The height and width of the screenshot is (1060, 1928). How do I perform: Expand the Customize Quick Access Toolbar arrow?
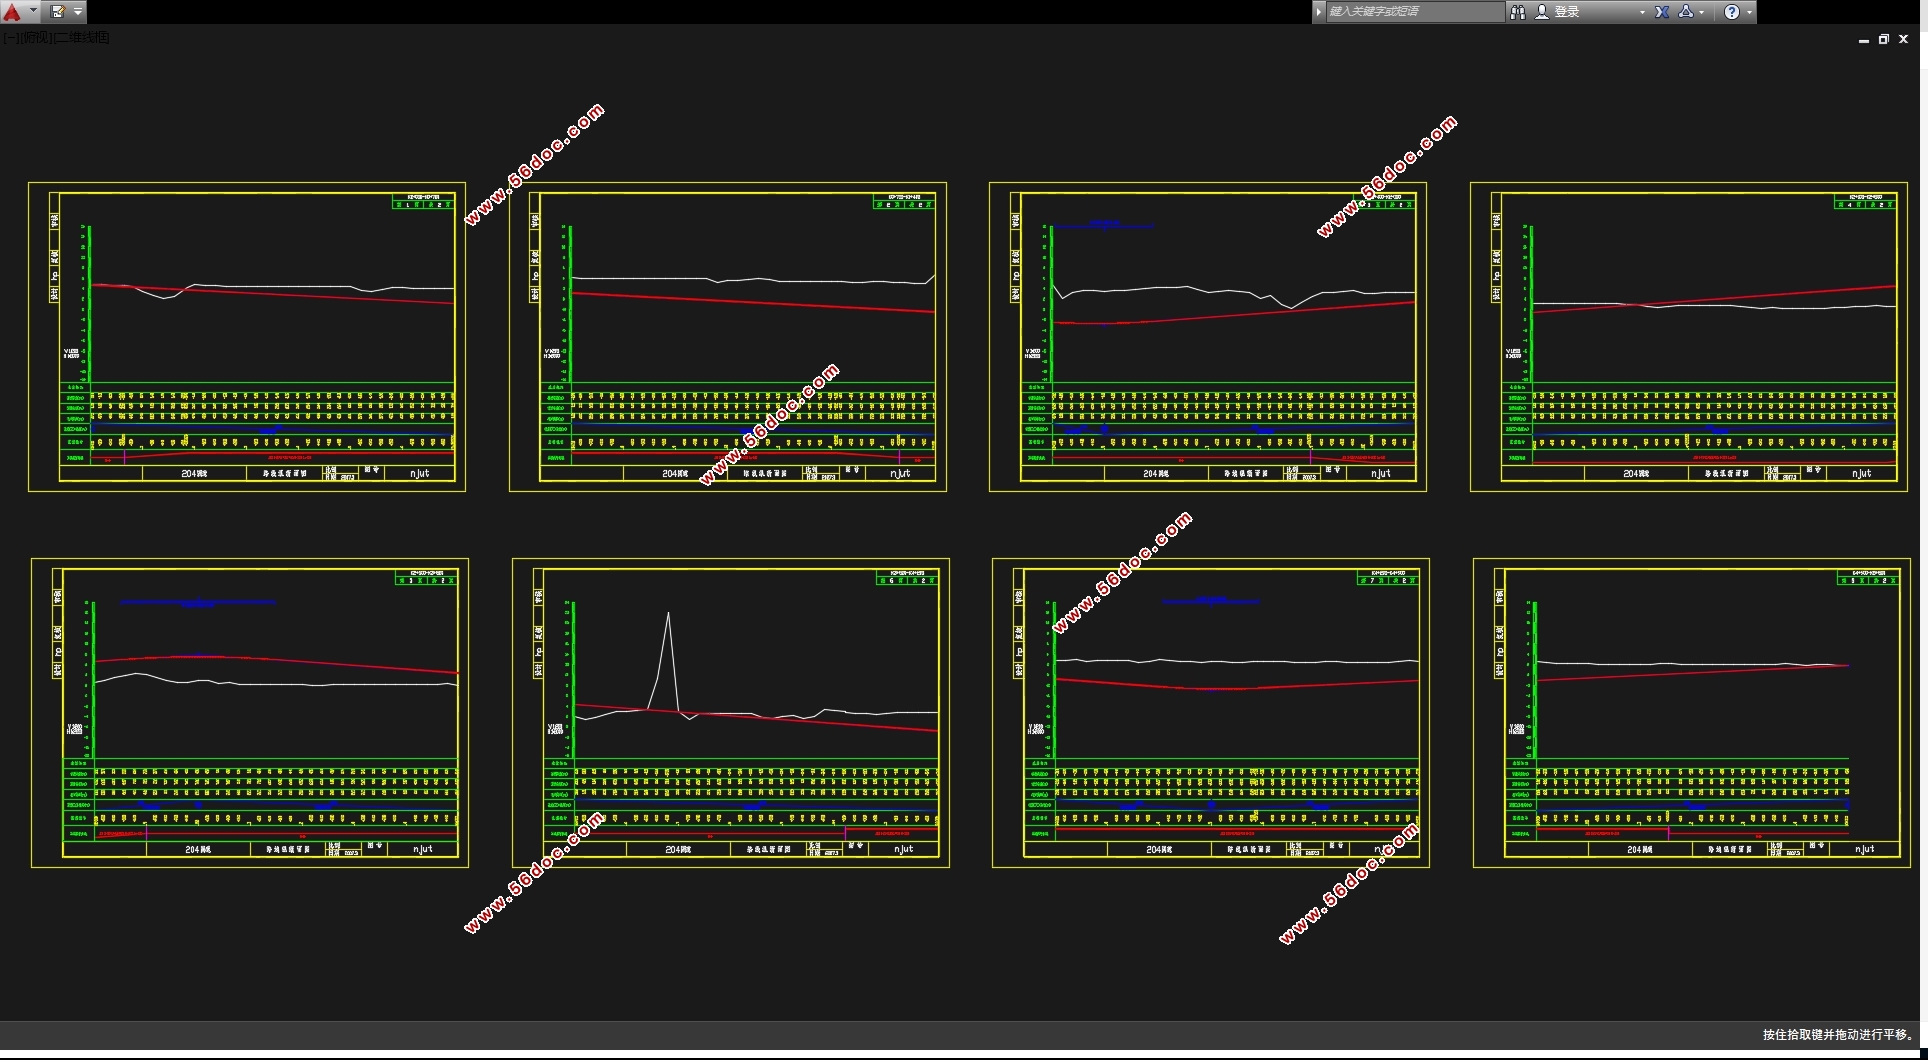tap(78, 12)
